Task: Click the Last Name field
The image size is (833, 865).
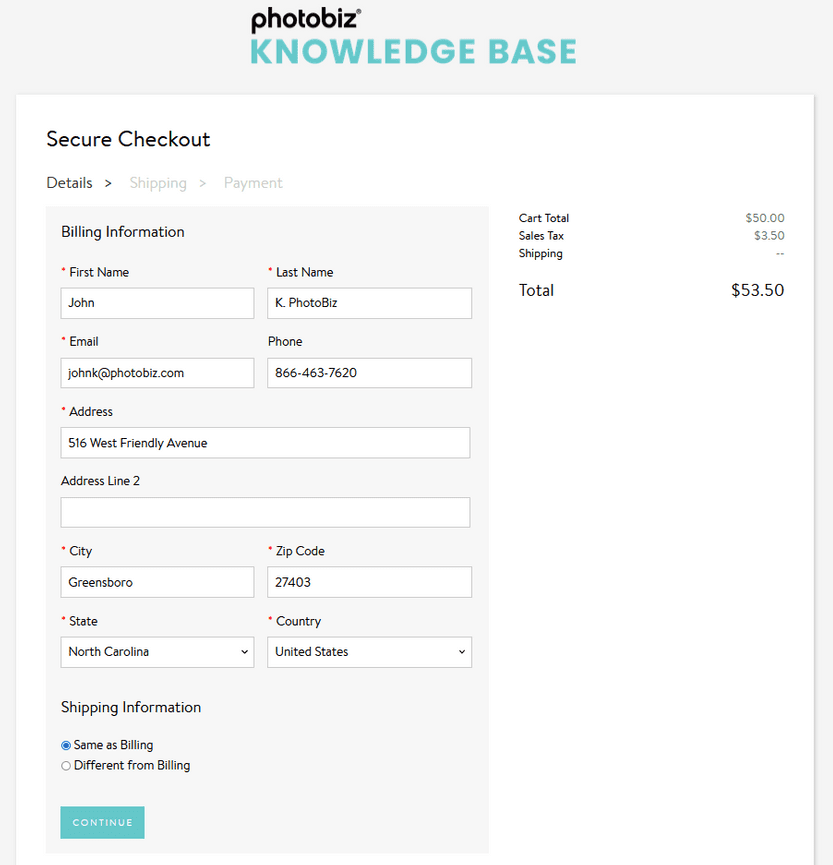Action: coord(369,303)
